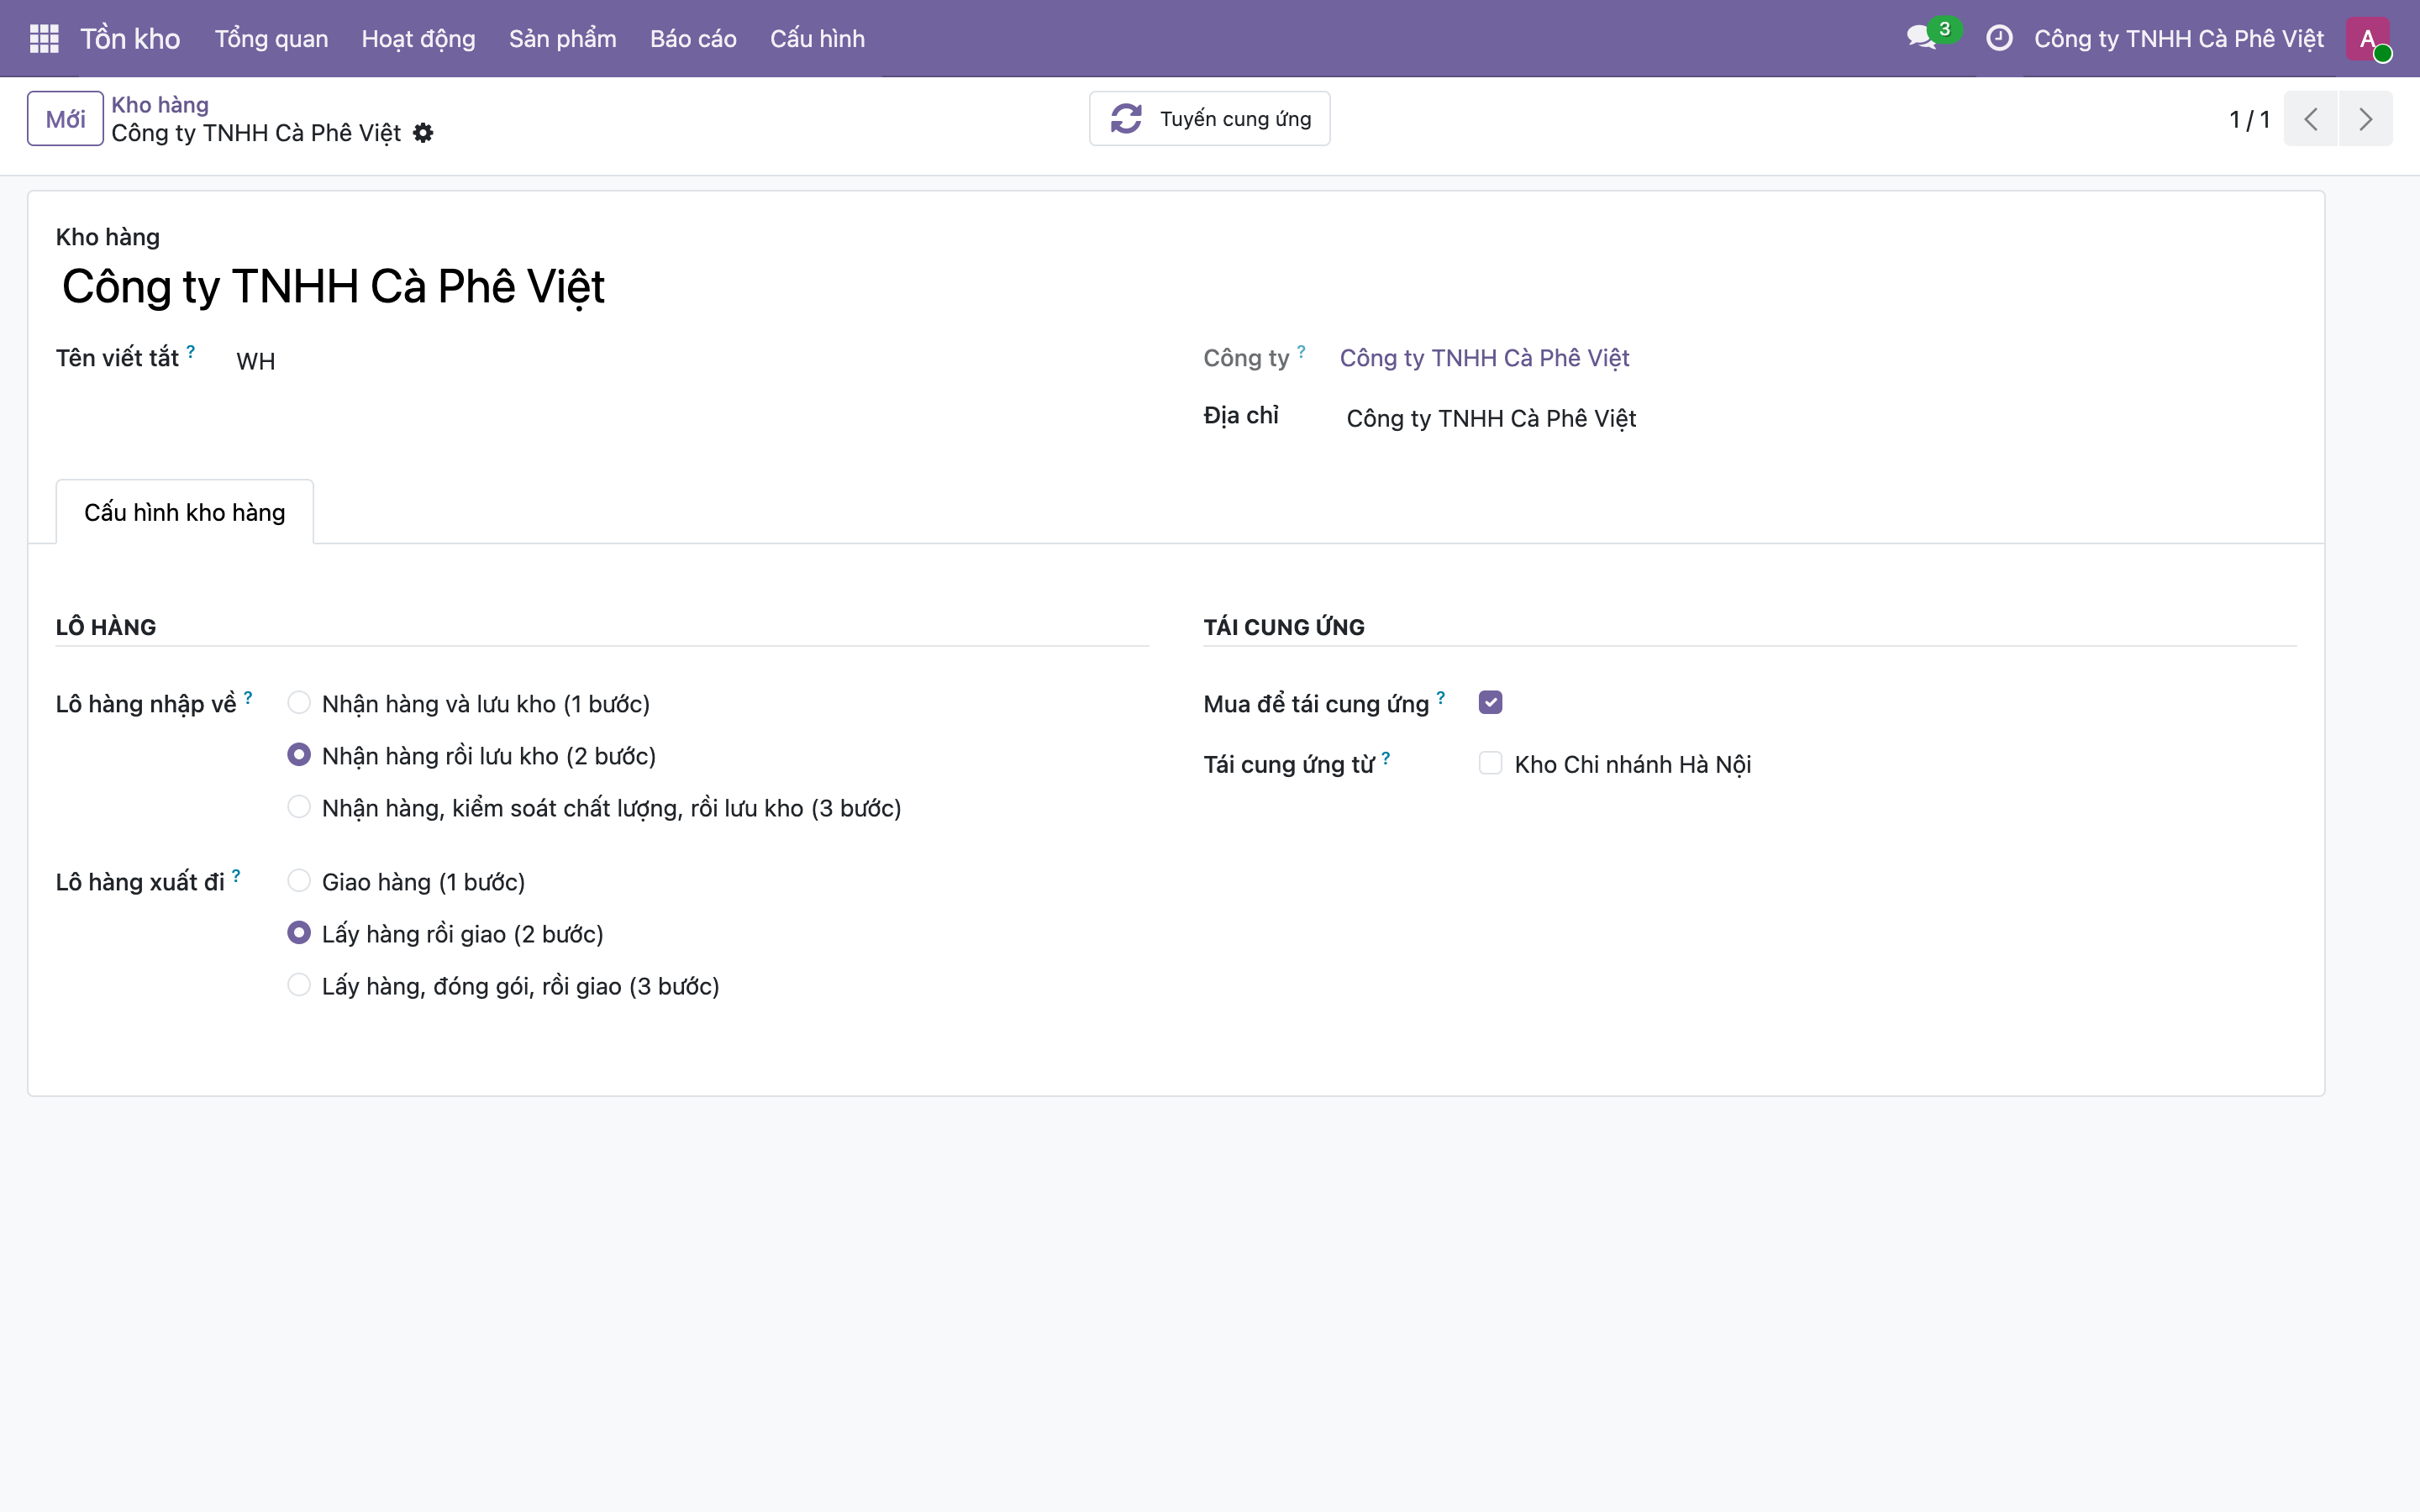The image size is (2420, 1512).
Task: Go to next record arrow
Action: click(2365, 119)
